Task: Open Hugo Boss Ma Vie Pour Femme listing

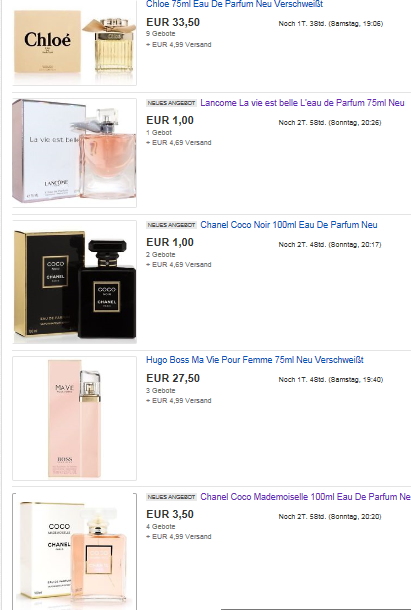Action: [x=255, y=360]
